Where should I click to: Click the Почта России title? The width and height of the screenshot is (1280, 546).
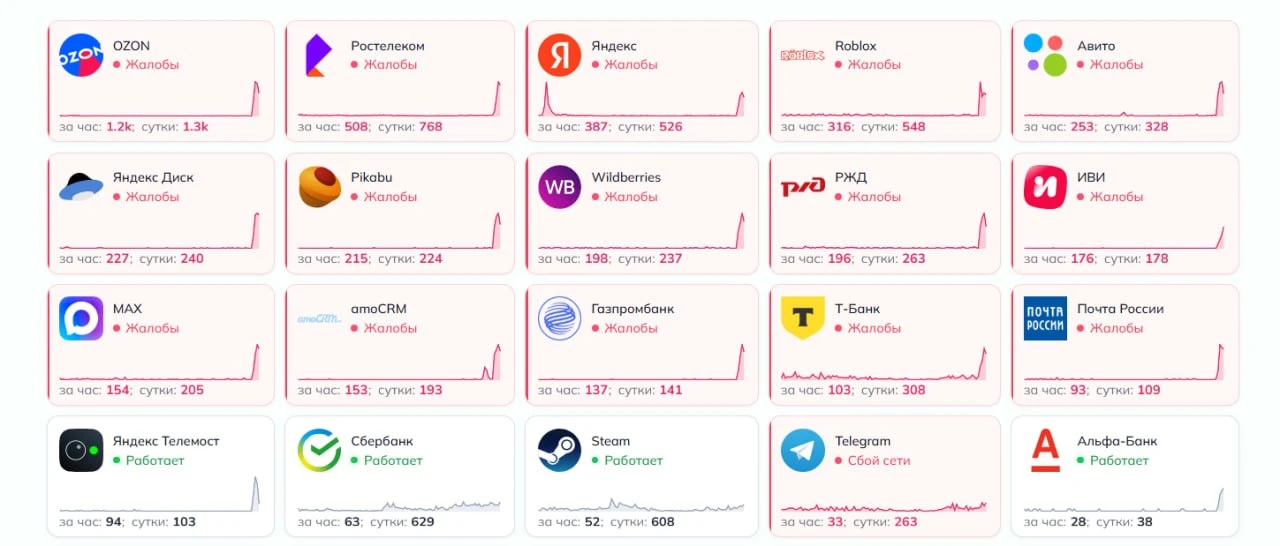[1120, 309]
